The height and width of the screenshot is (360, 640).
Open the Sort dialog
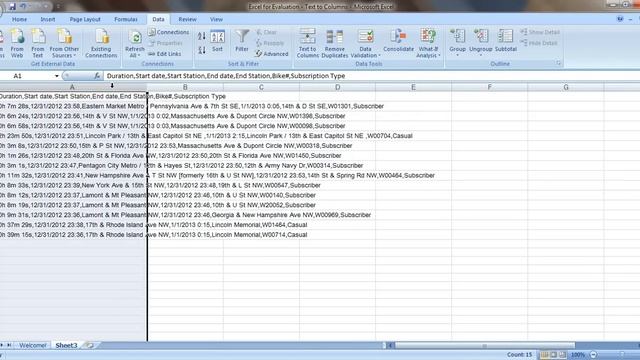pyautogui.click(x=217, y=41)
